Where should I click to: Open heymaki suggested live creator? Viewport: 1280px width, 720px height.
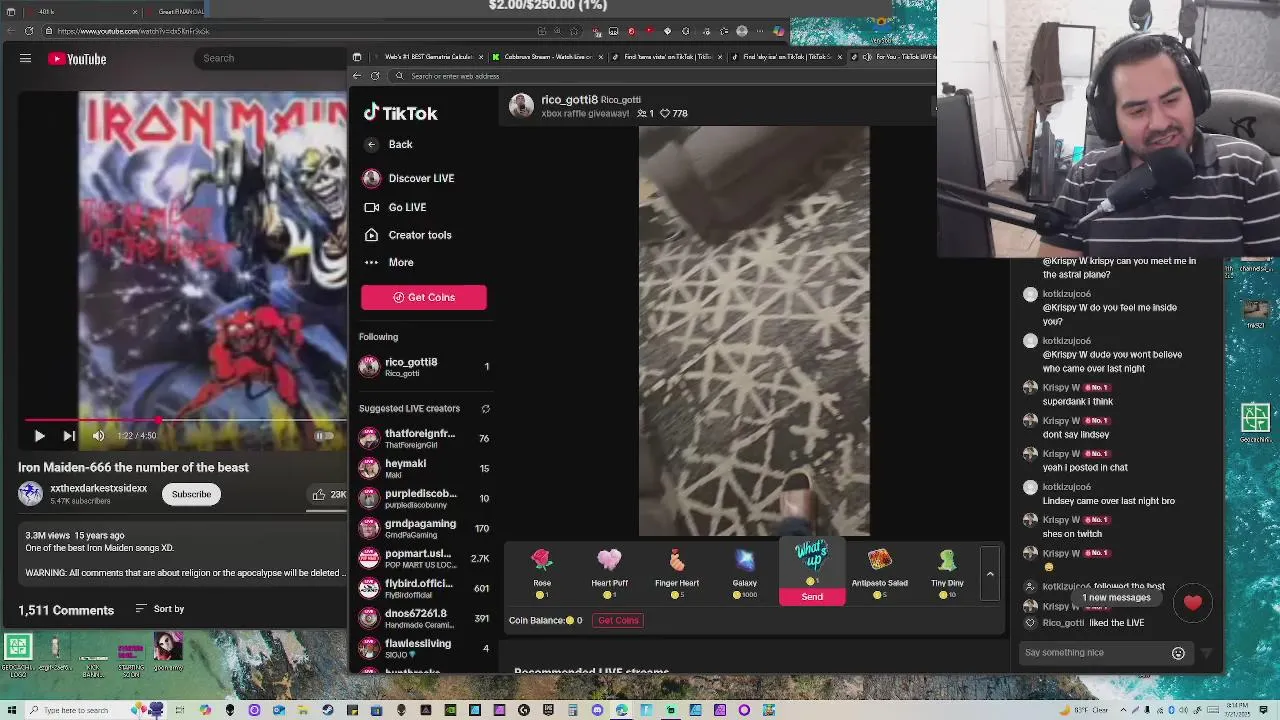[x=424, y=468]
